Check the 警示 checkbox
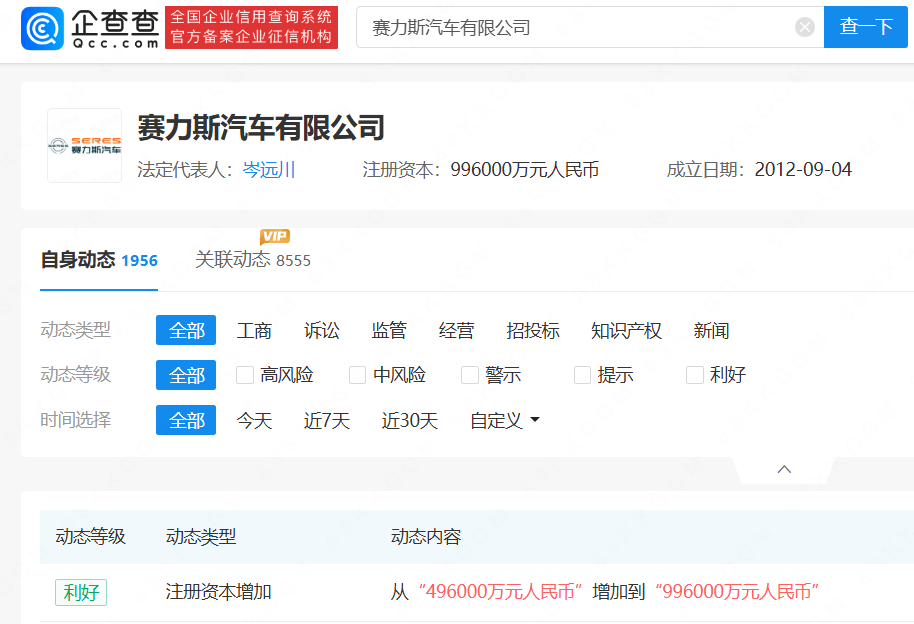The height and width of the screenshot is (624, 914). tap(470, 375)
